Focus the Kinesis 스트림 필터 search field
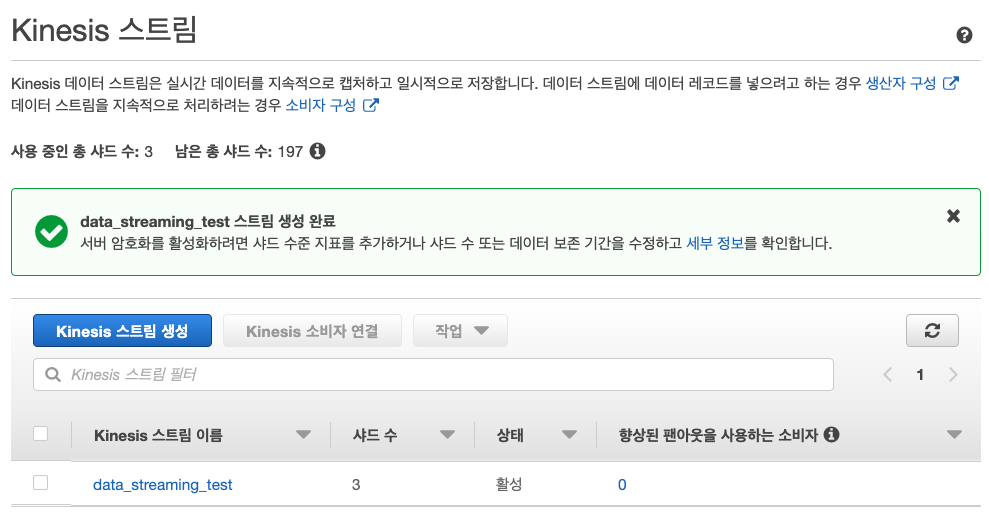 tap(433, 375)
